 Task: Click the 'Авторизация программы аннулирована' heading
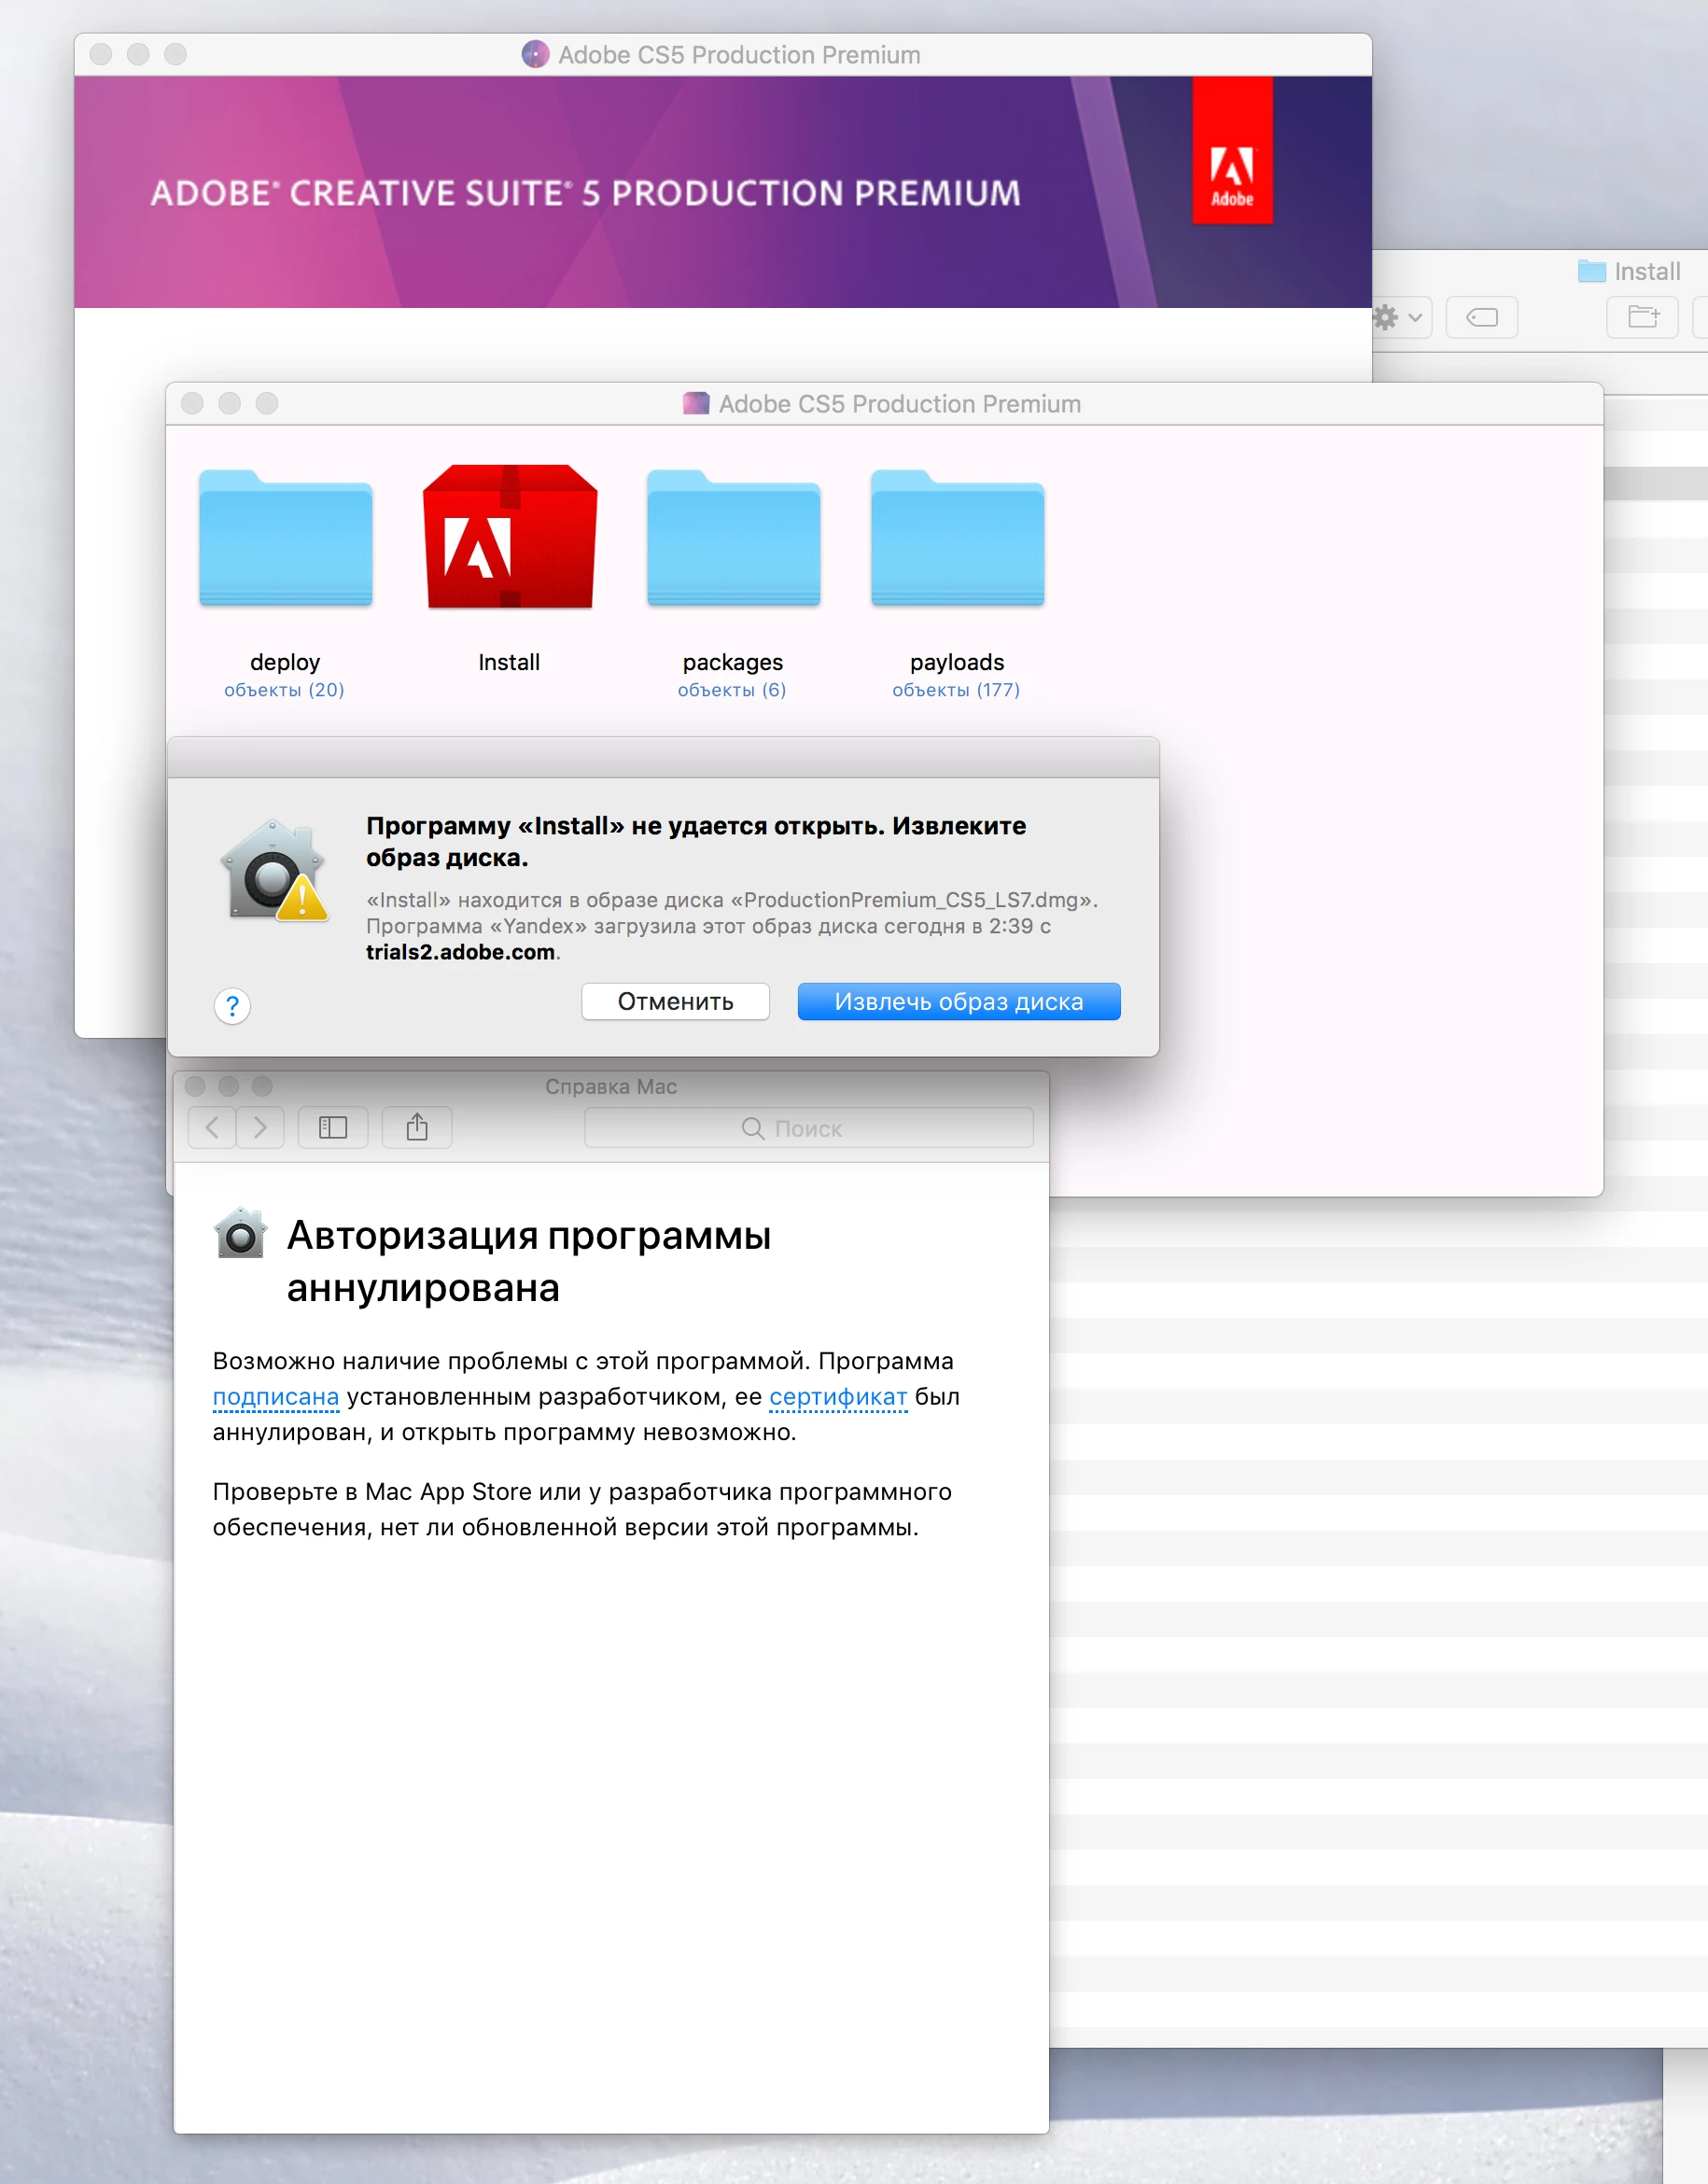528,1261
